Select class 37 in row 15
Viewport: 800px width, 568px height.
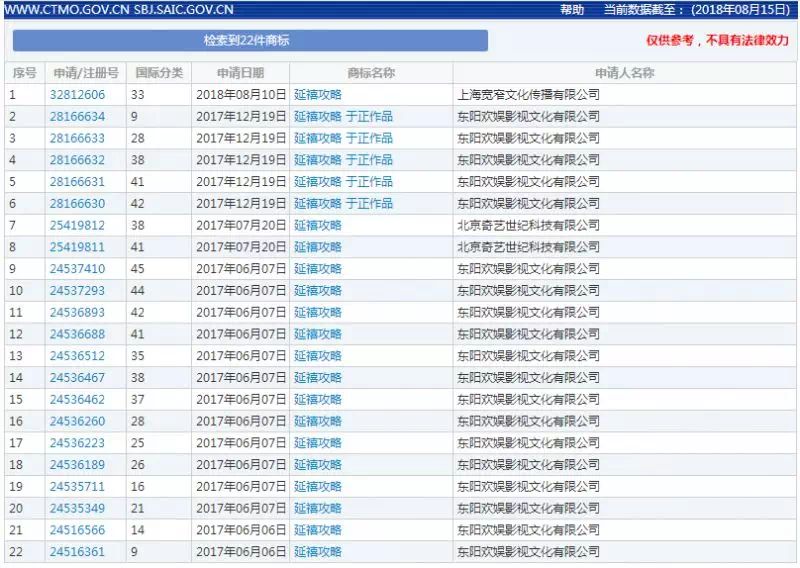pyautogui.click(x=137, y=400)
